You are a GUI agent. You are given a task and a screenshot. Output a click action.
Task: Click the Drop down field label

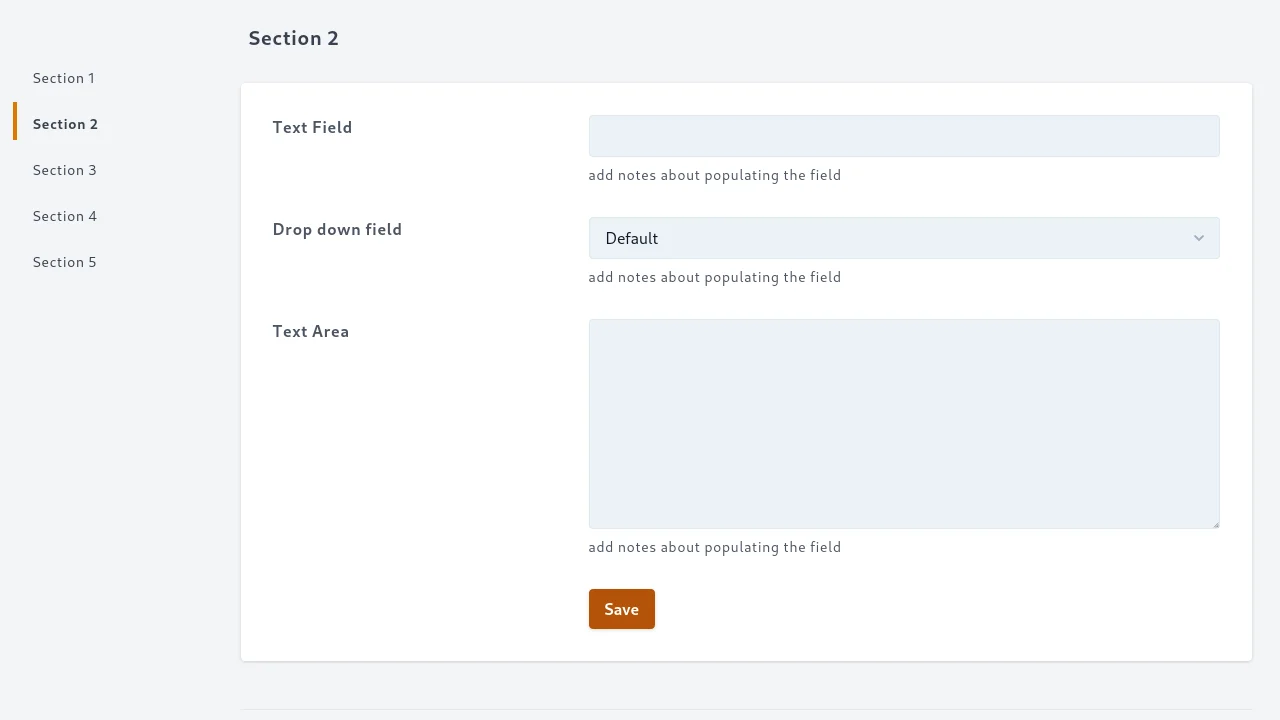pos(337,229)
